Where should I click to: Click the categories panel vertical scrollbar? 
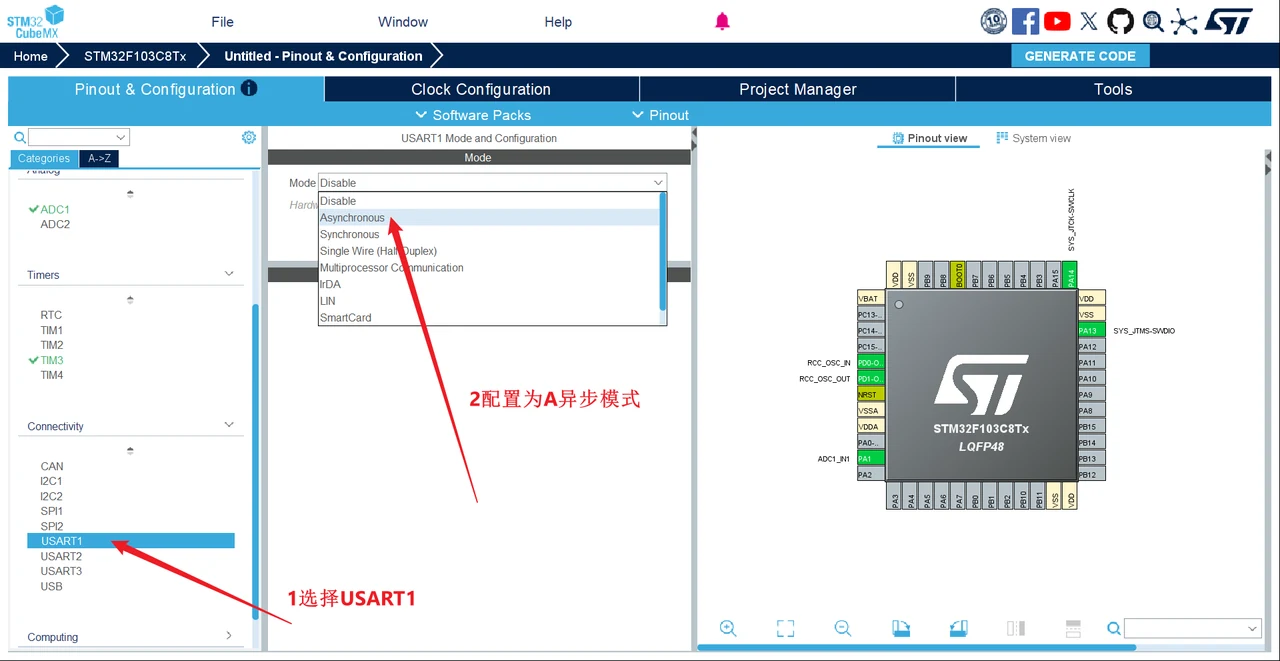[255, 460]
